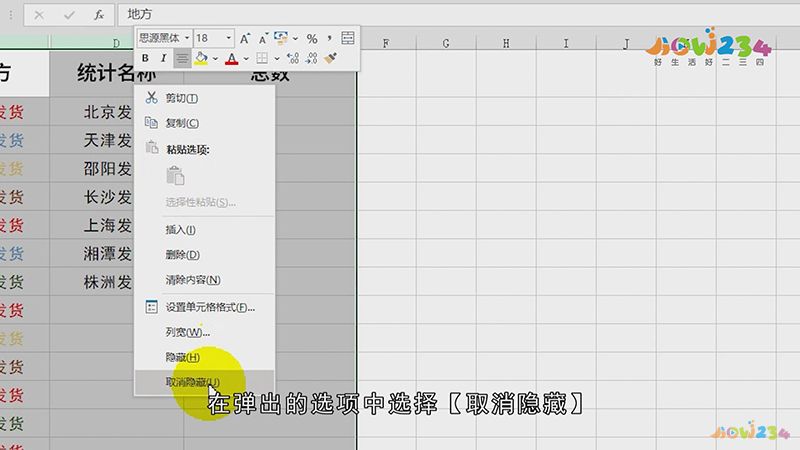Select column H header
Viewport: 800px width, 450px height.
(x=506, y=43)
